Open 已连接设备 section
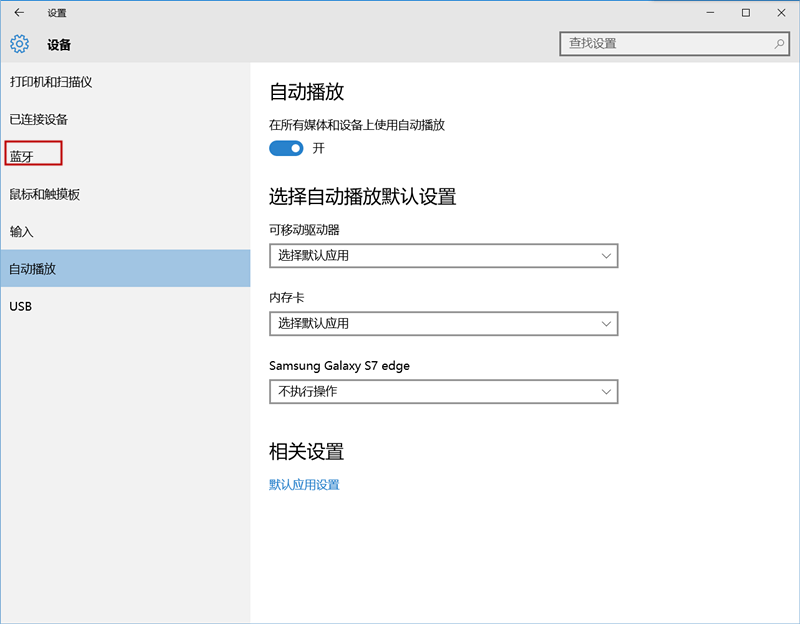This screenshot has height=624, width=800. tap(125, 119)
